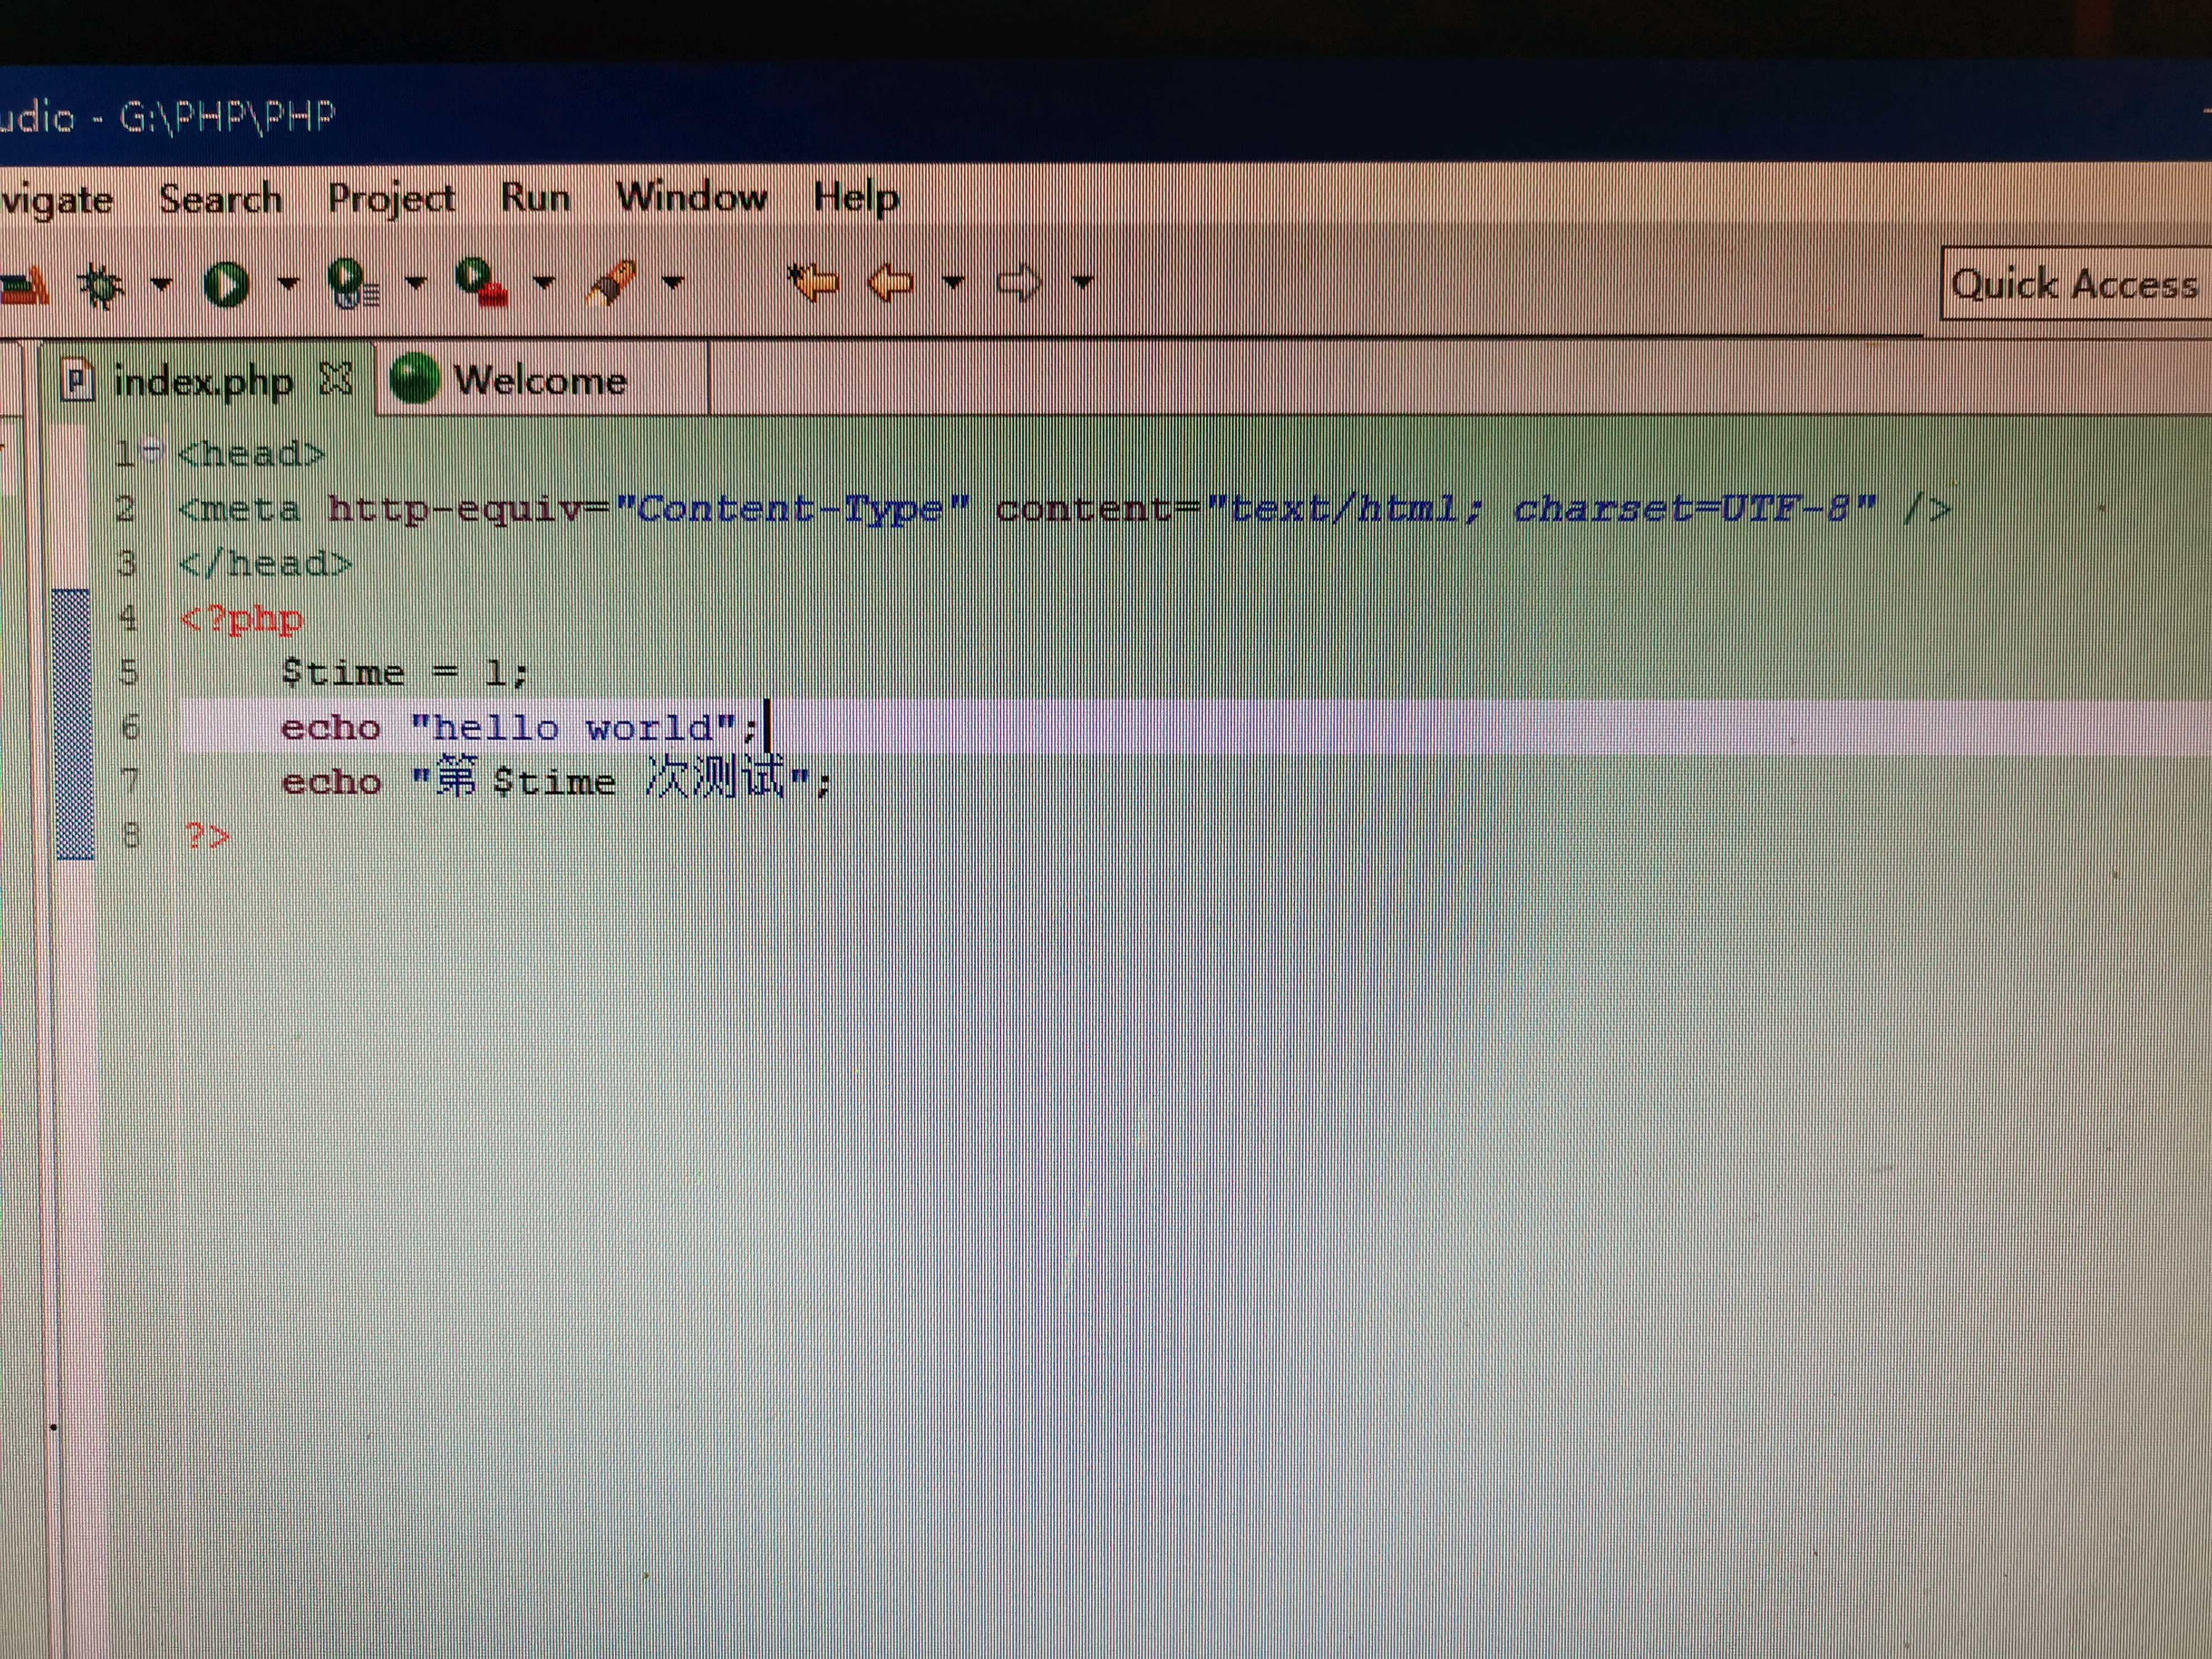Viewport: 2212px width, 1659px height.
Task: Click the red <?php opening tag
Action: [241, 619]
